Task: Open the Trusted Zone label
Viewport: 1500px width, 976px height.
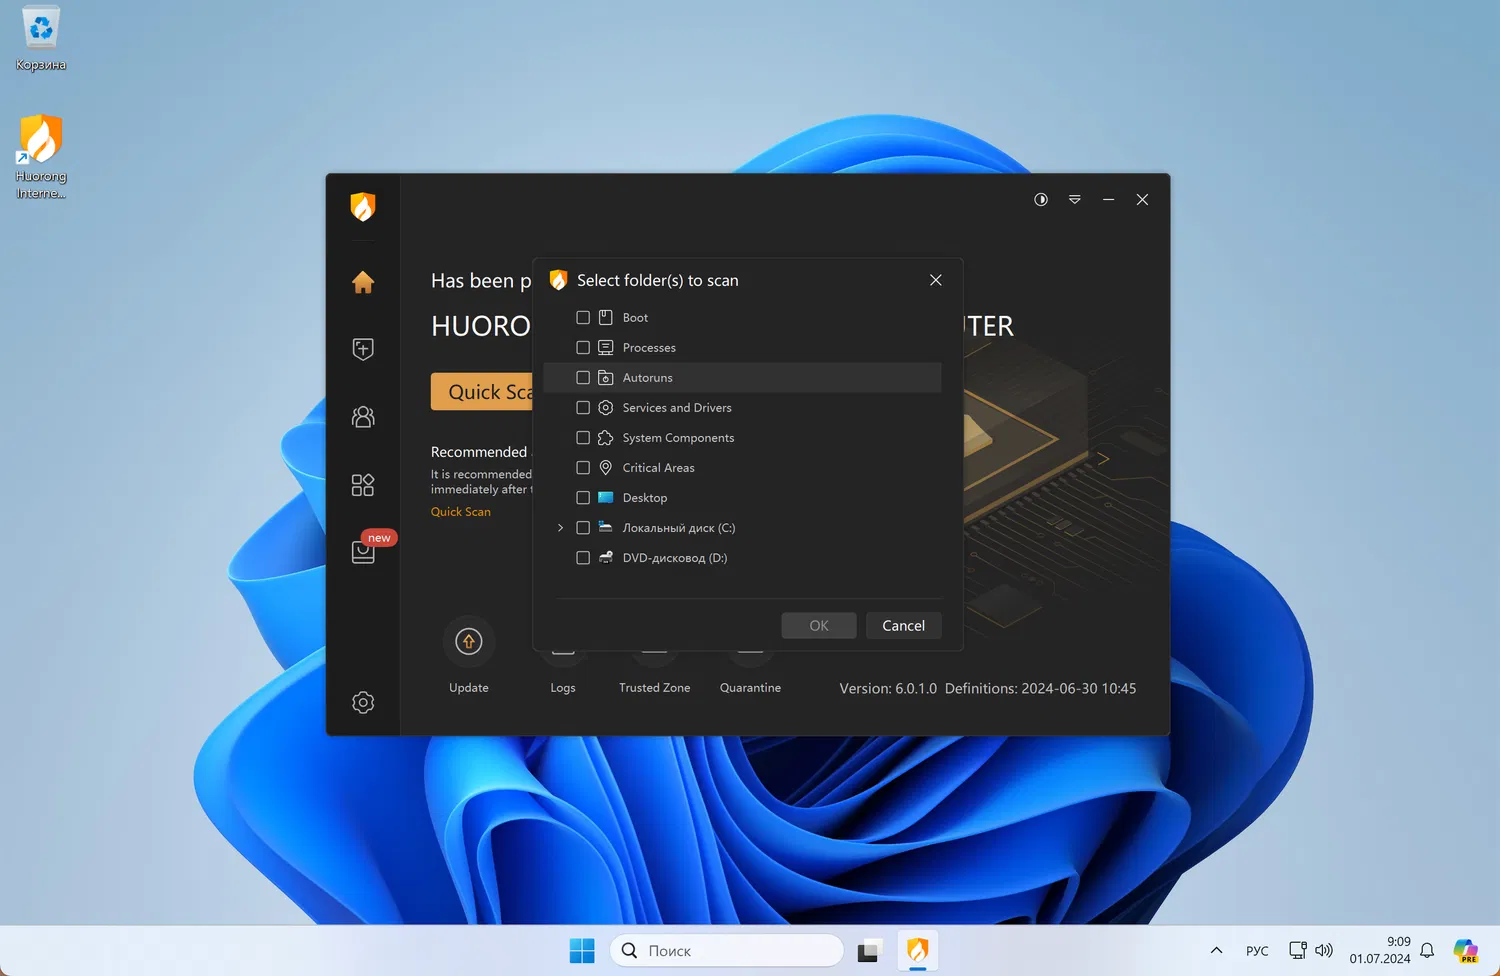Action: click(x=654, y=688)
